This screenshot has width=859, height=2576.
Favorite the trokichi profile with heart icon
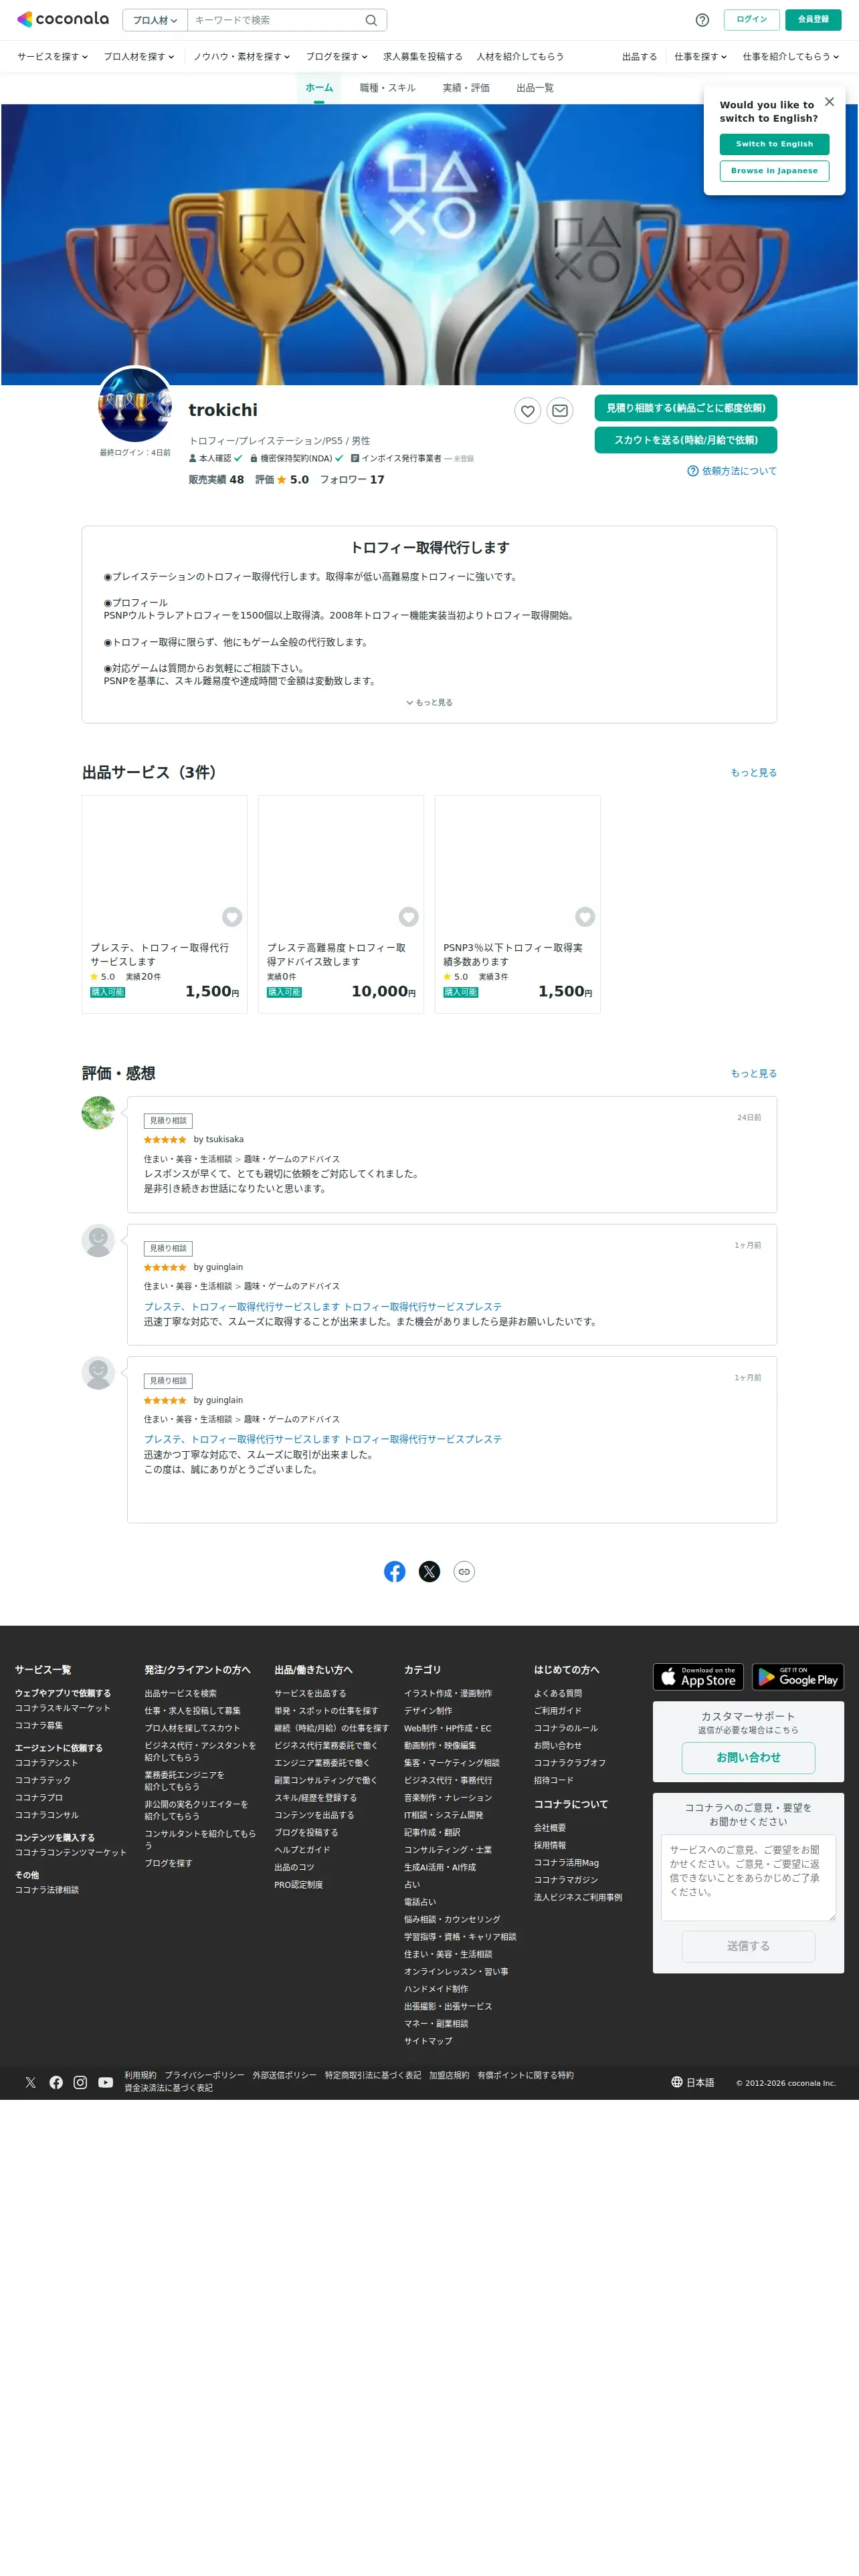click(528, 410)
